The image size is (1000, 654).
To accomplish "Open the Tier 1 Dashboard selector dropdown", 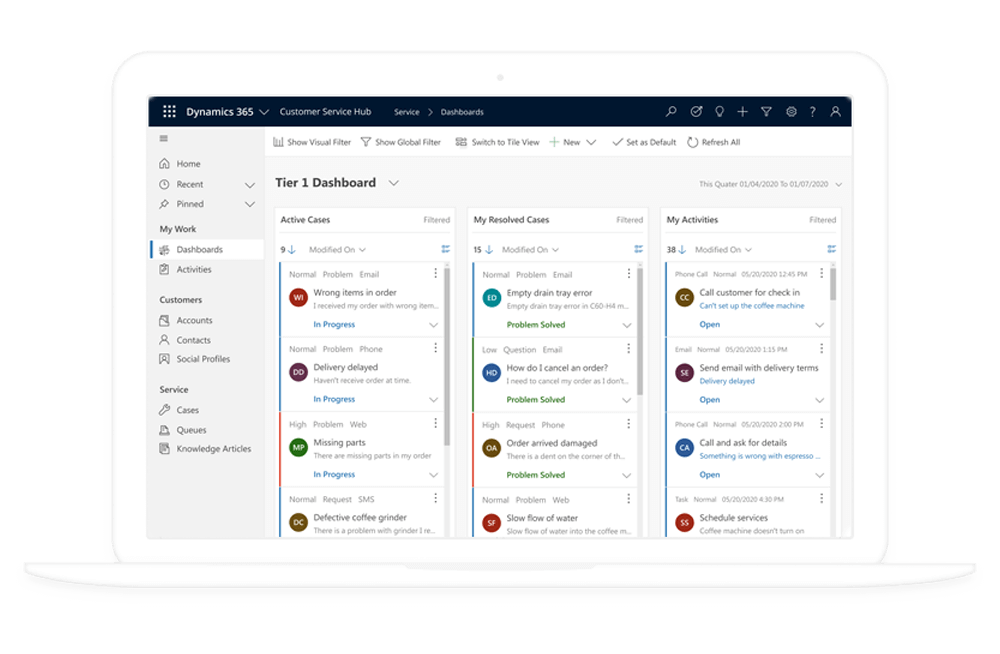I will click(394, 183).
